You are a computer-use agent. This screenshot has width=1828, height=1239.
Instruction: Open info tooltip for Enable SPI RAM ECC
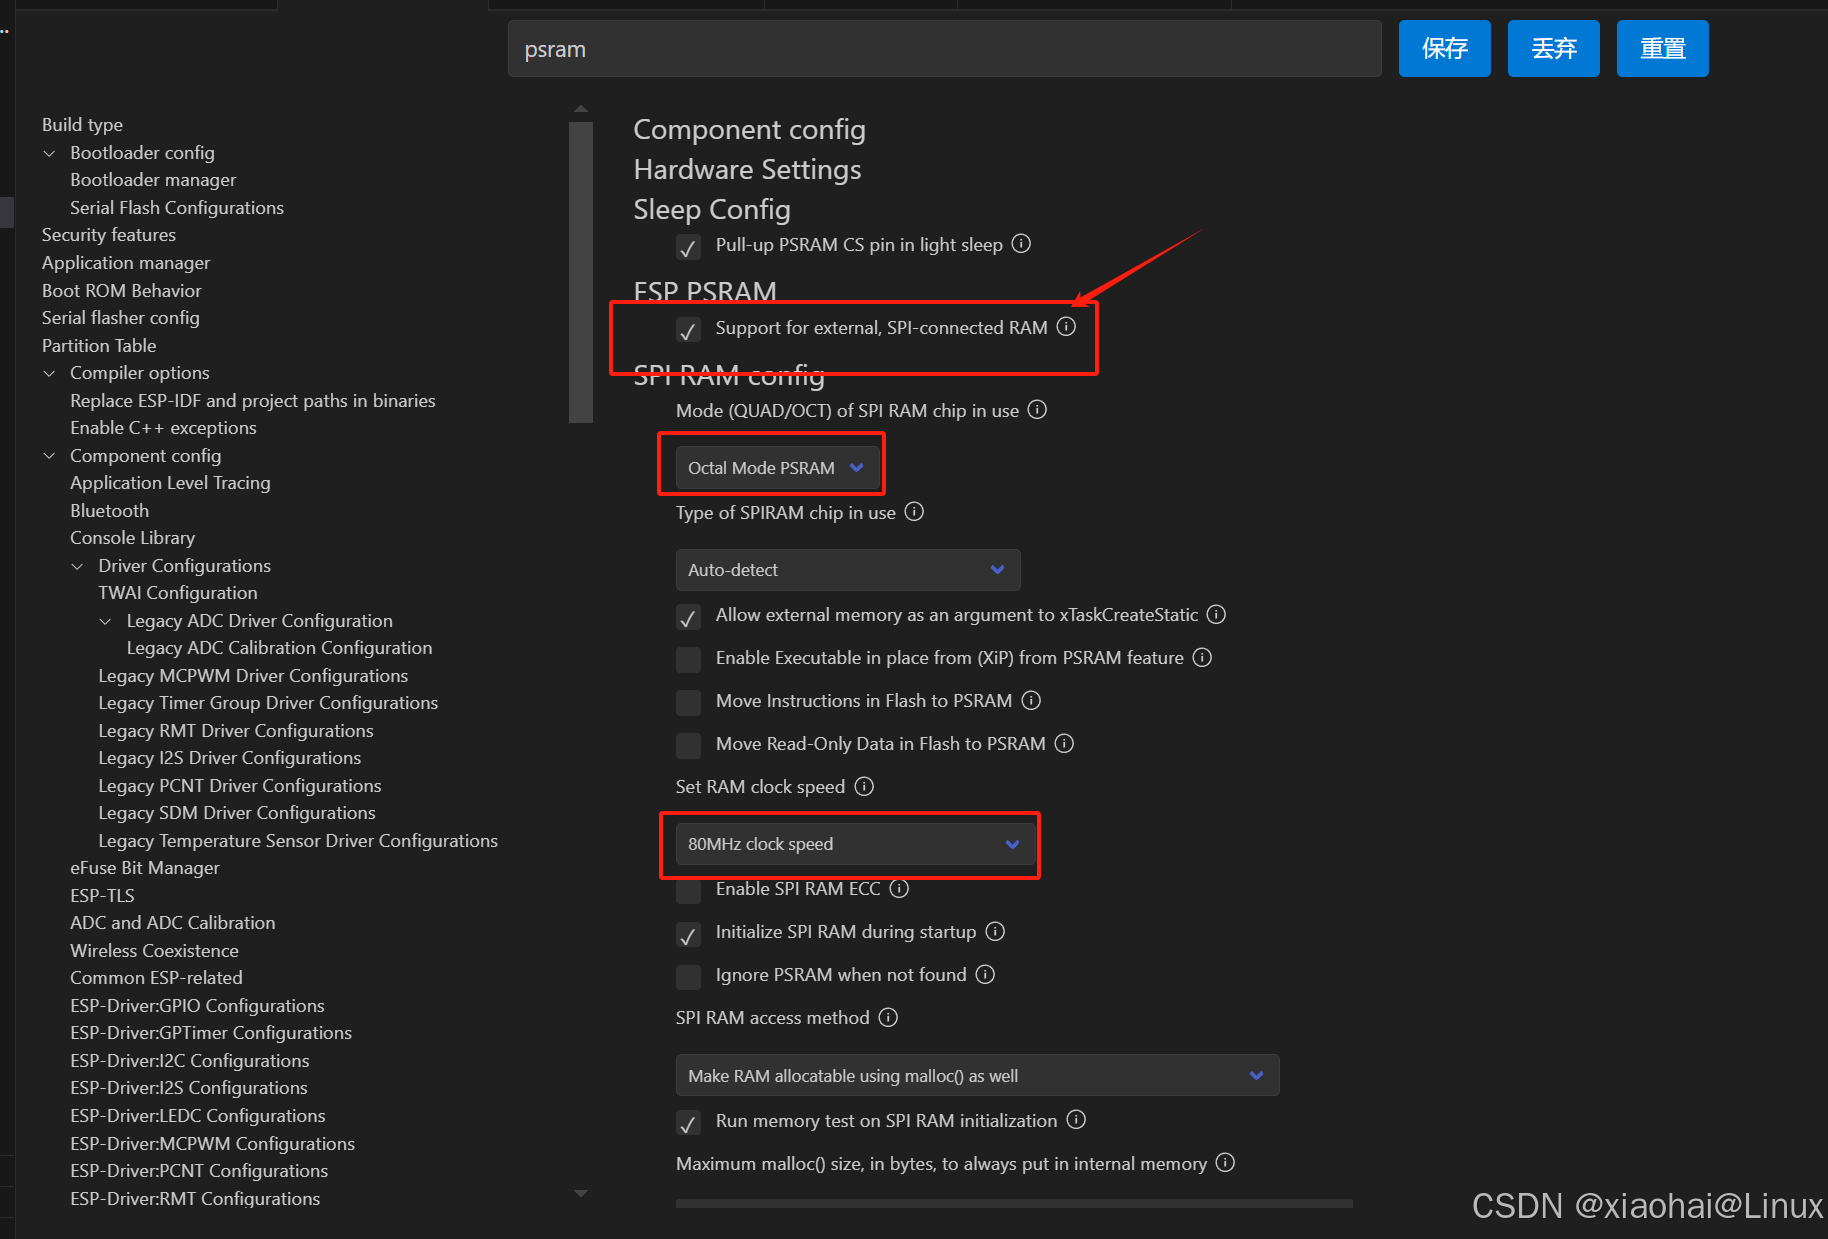pos(899,888)
